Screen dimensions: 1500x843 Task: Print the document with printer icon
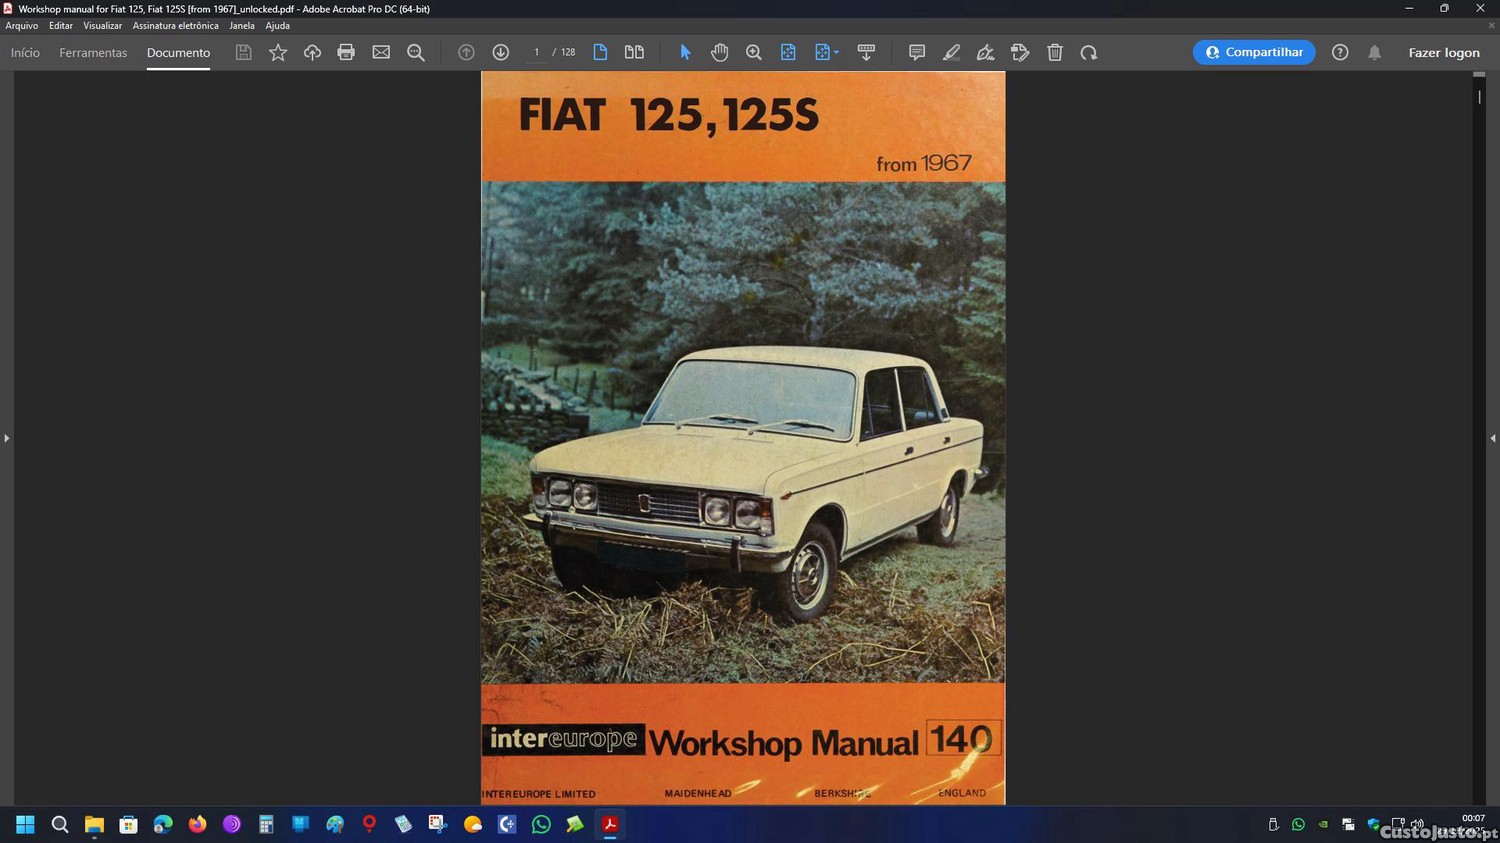tap(346, 52)
